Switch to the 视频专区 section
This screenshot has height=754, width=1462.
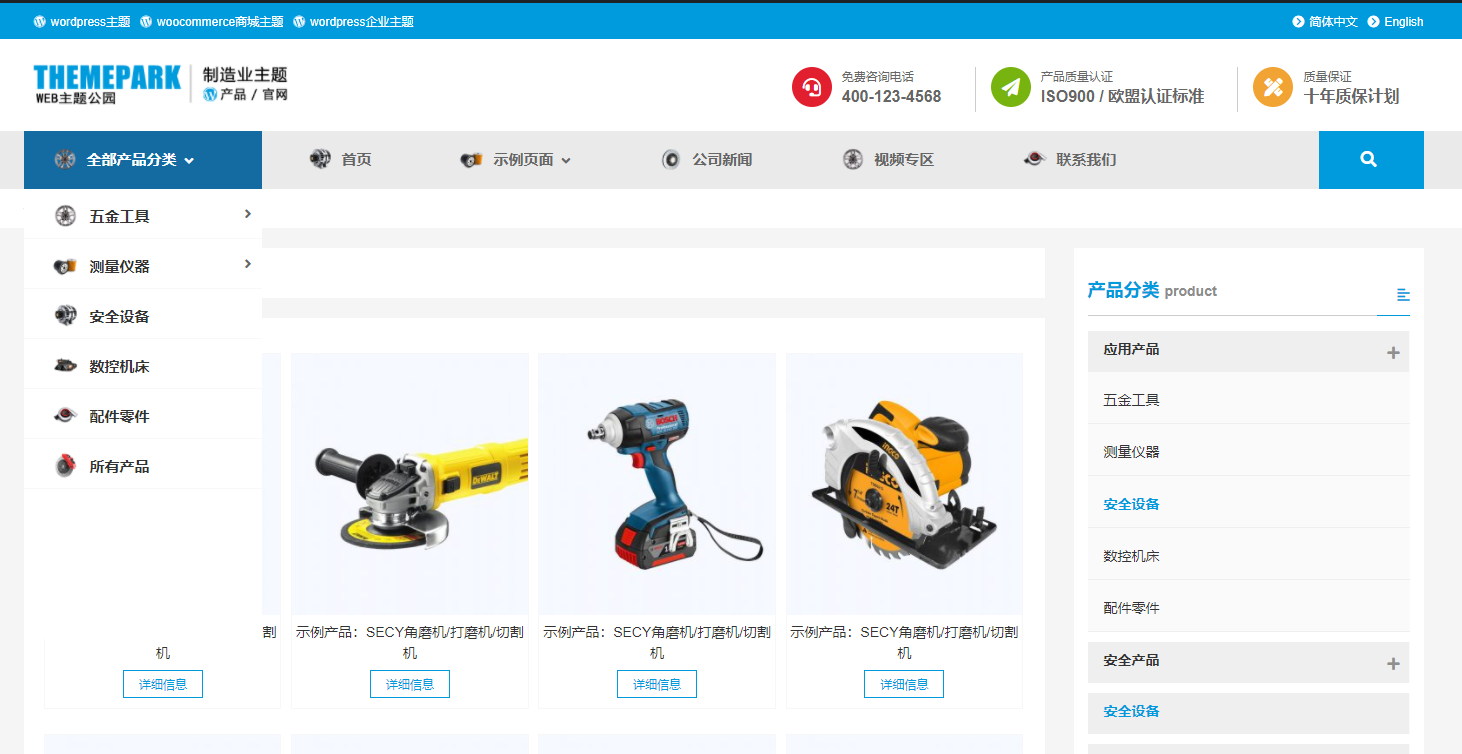pyautogui.click(x=901, y=158)
